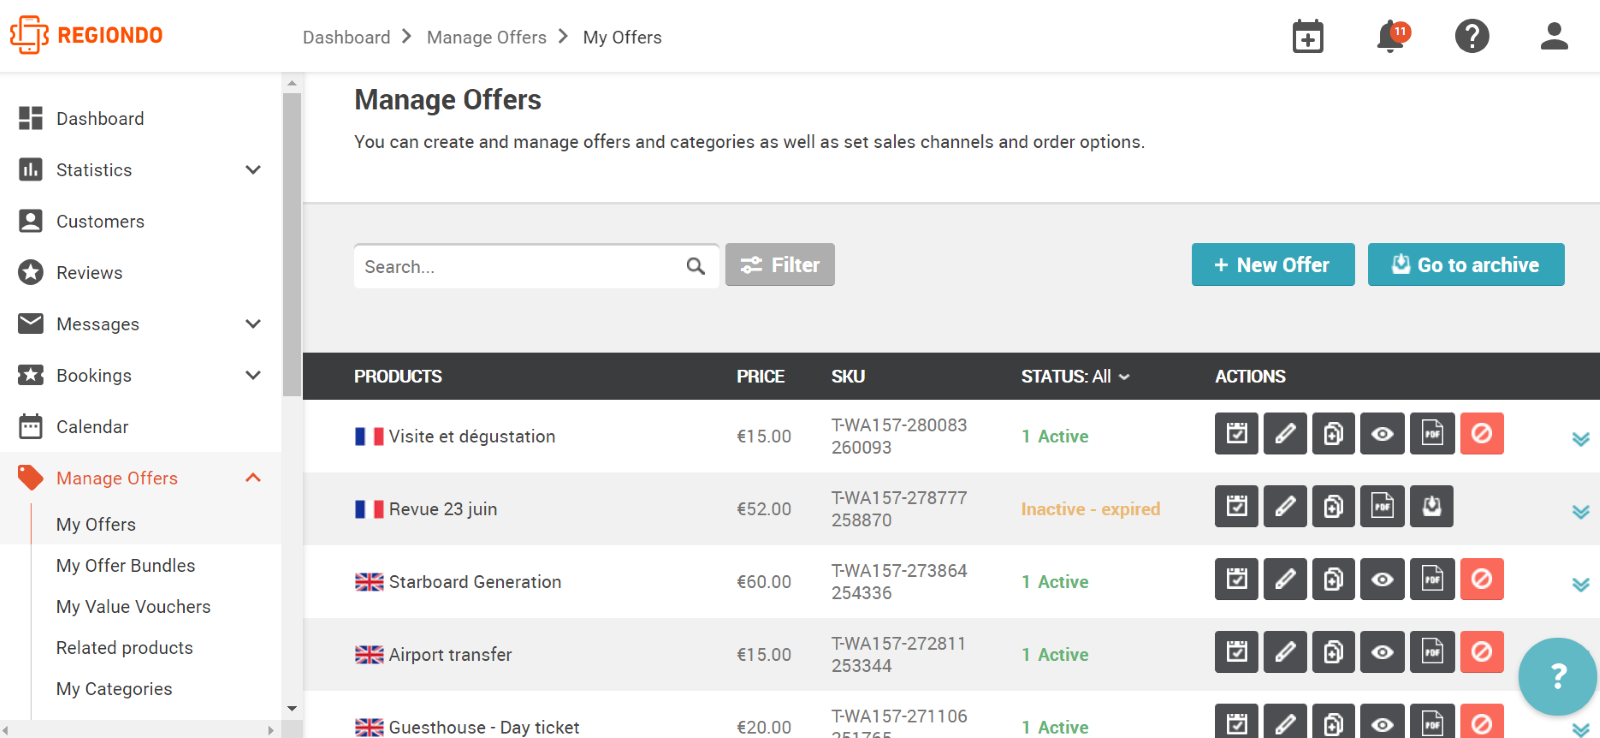This screenshot has height=738, width=1600.
Task: Click the New Offer button
Action: click(1272, 265)
